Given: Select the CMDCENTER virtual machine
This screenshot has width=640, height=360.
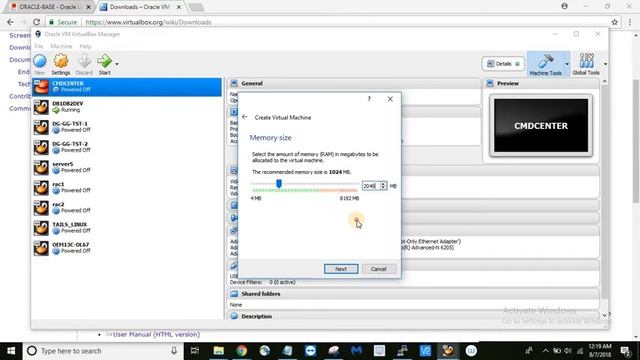Looking at the screenshot, I should click(x=127, y=87).
